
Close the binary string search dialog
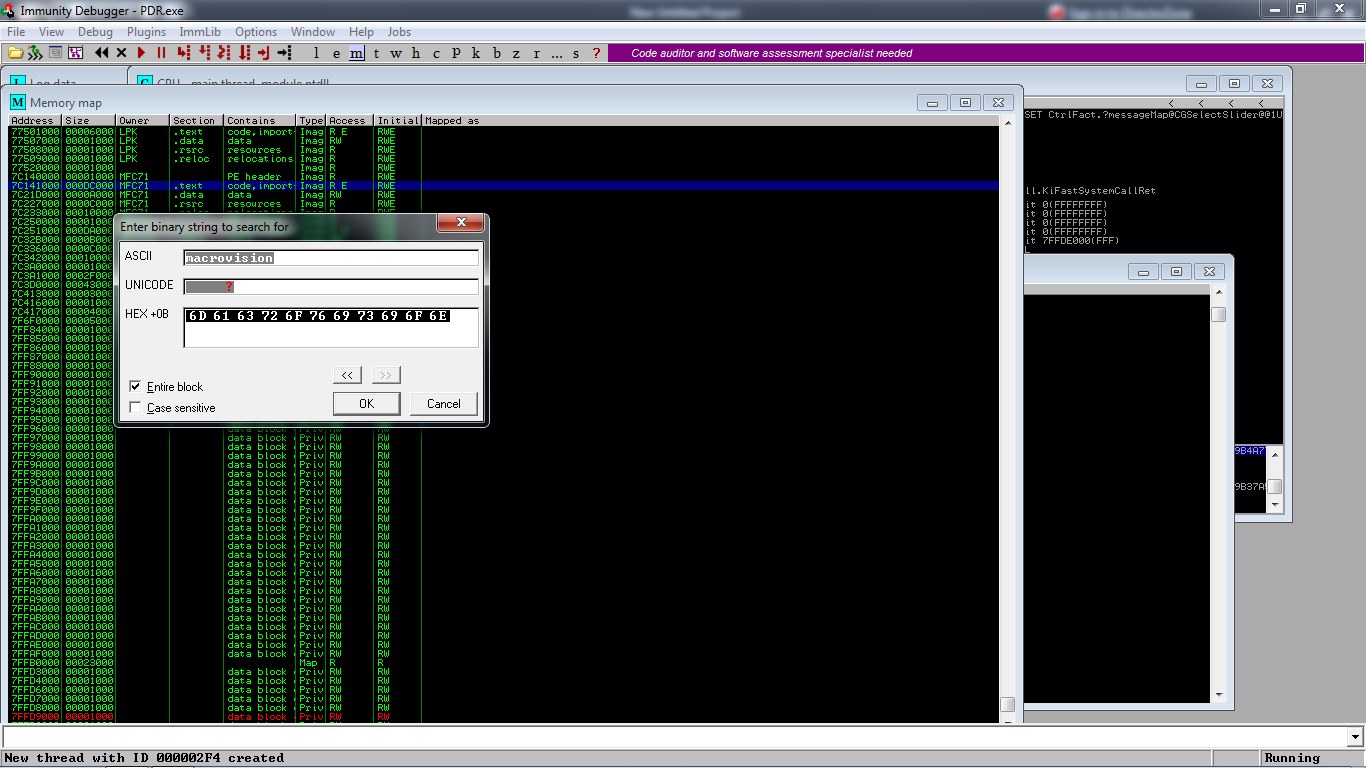[461, 222]
